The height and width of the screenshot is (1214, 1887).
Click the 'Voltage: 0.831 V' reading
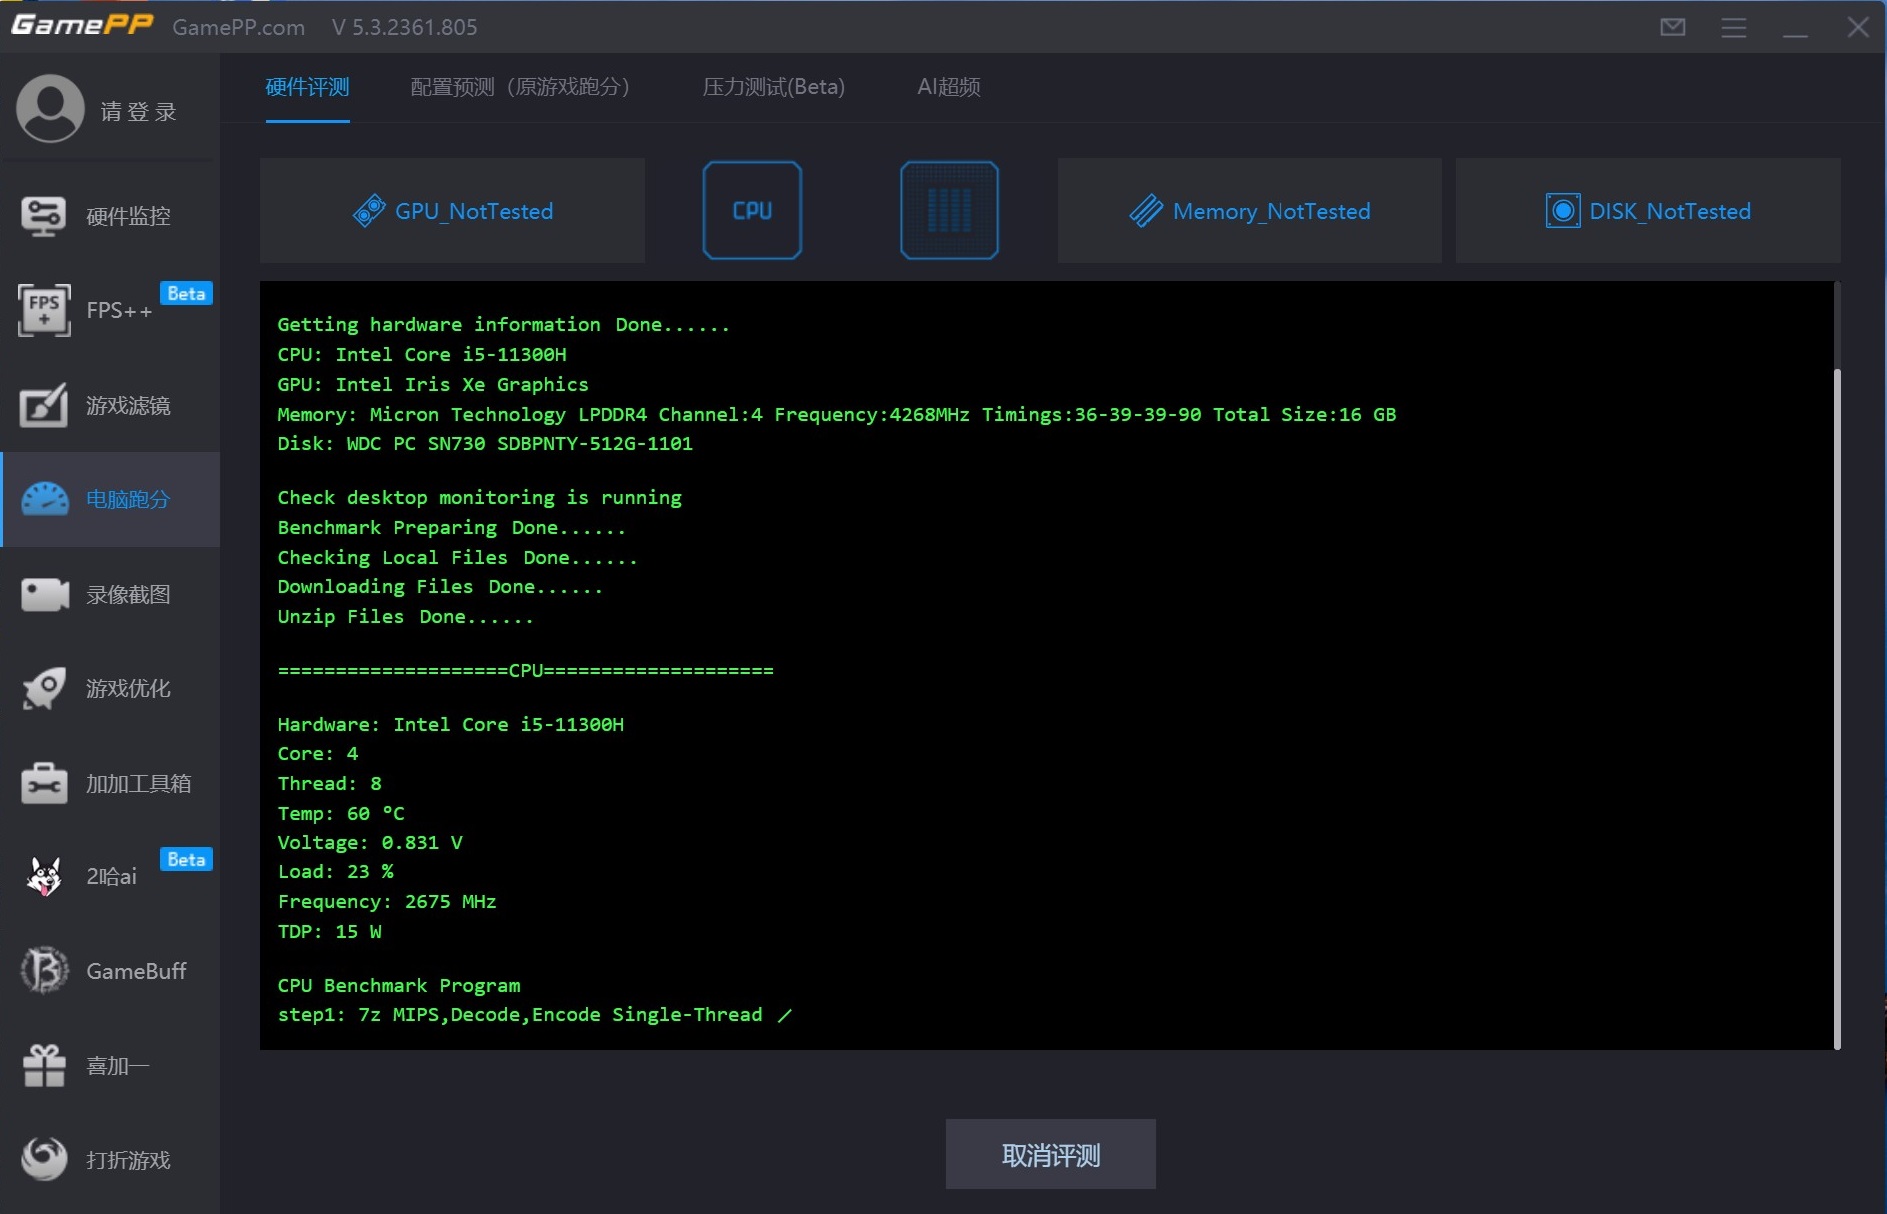[370, 842]
